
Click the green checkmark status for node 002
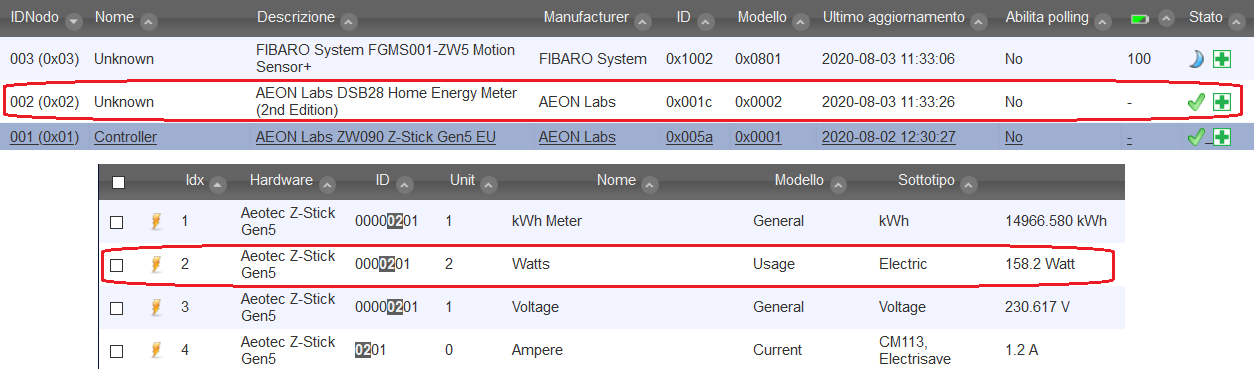(x=1196, y=102)
